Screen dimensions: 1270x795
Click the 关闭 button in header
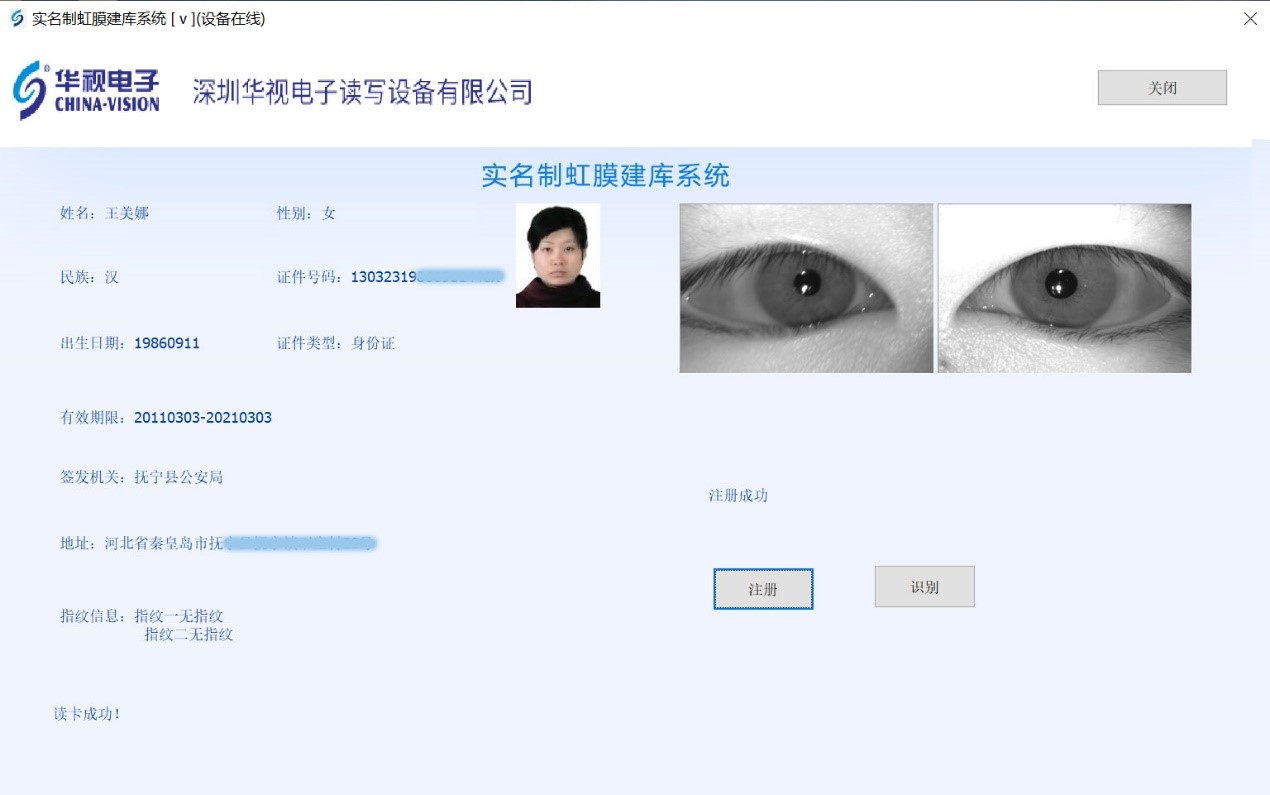point(1162,88)
